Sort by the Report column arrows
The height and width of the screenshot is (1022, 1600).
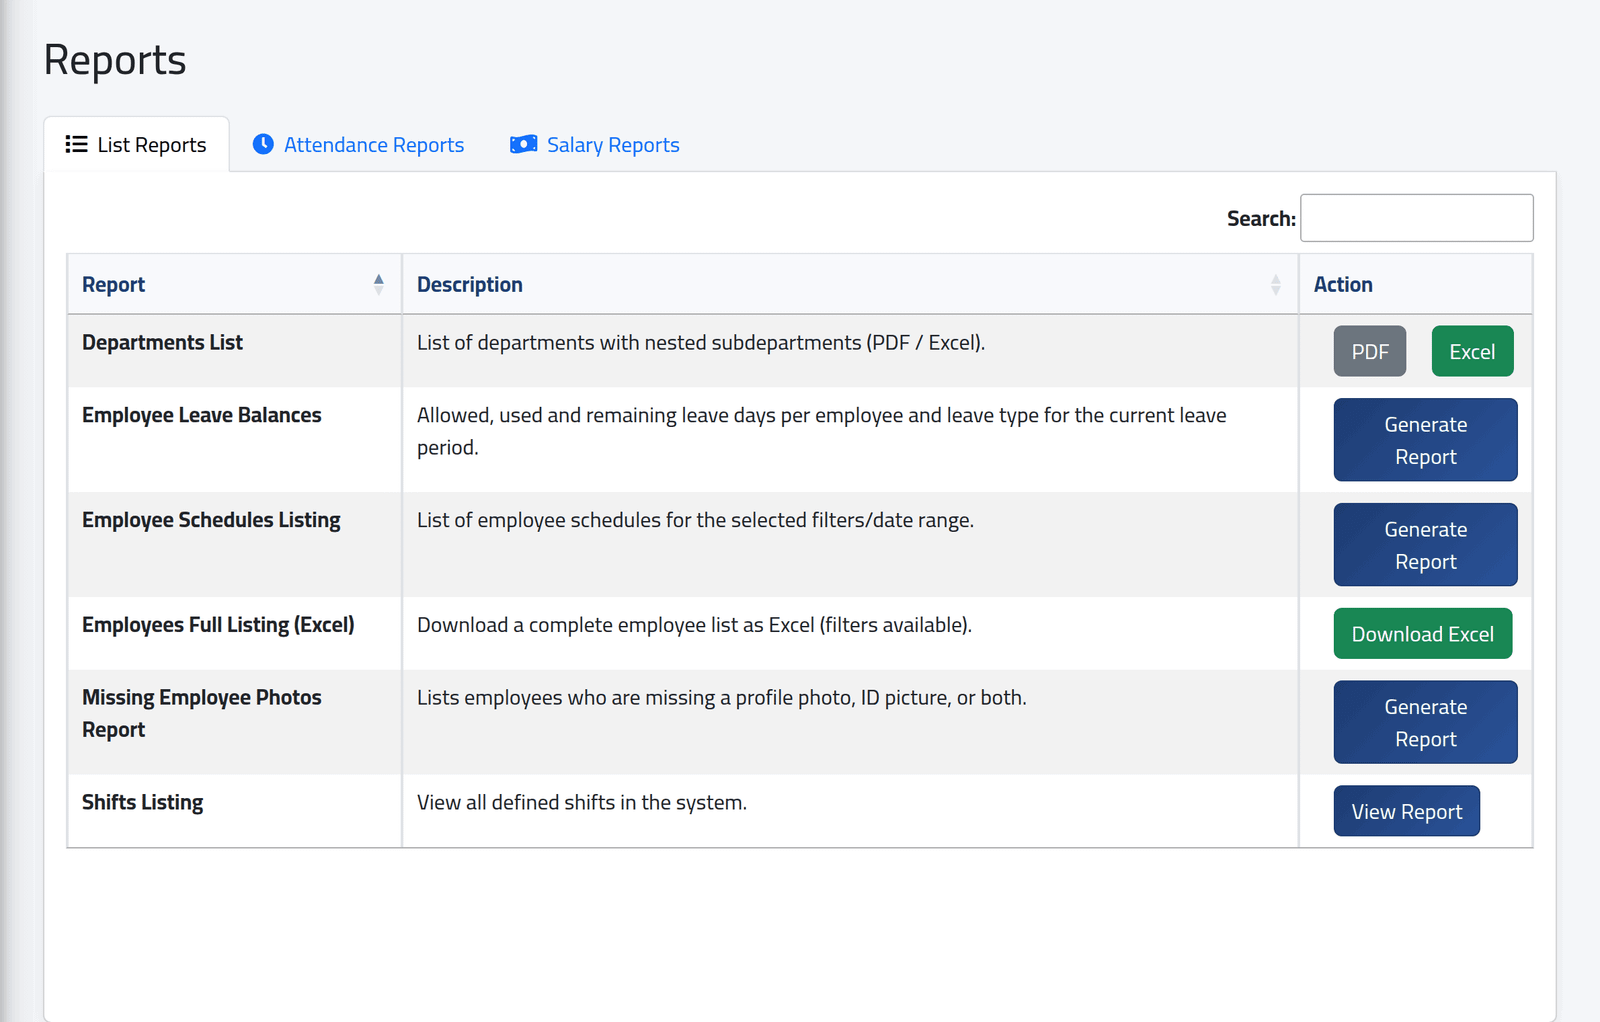coord(378,284)
